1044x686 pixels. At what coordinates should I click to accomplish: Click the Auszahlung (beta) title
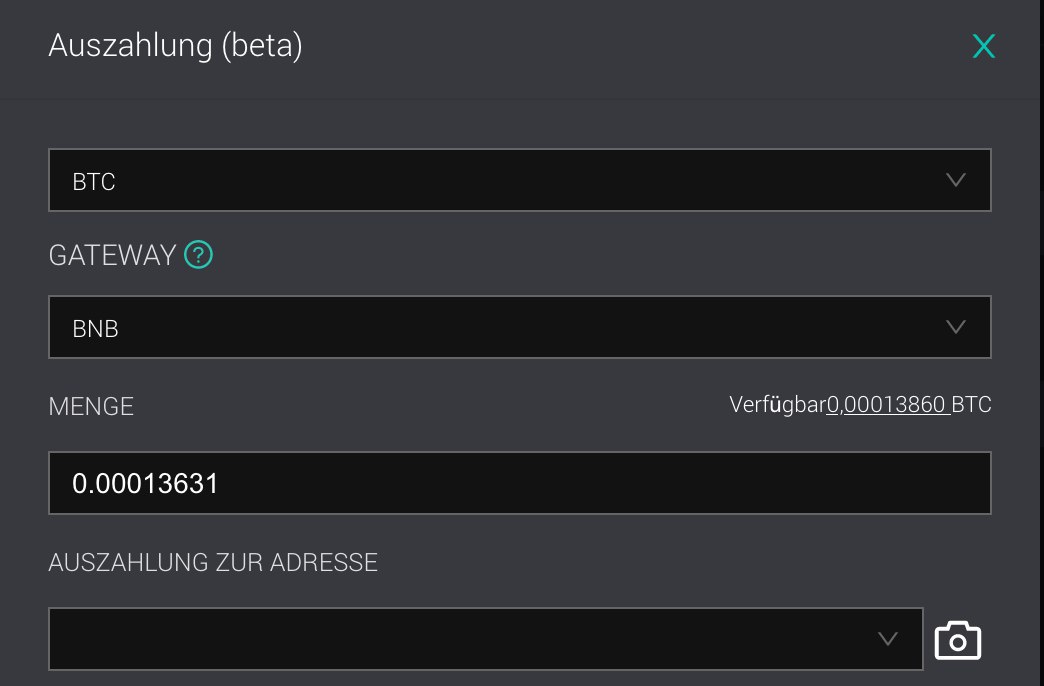176,46
